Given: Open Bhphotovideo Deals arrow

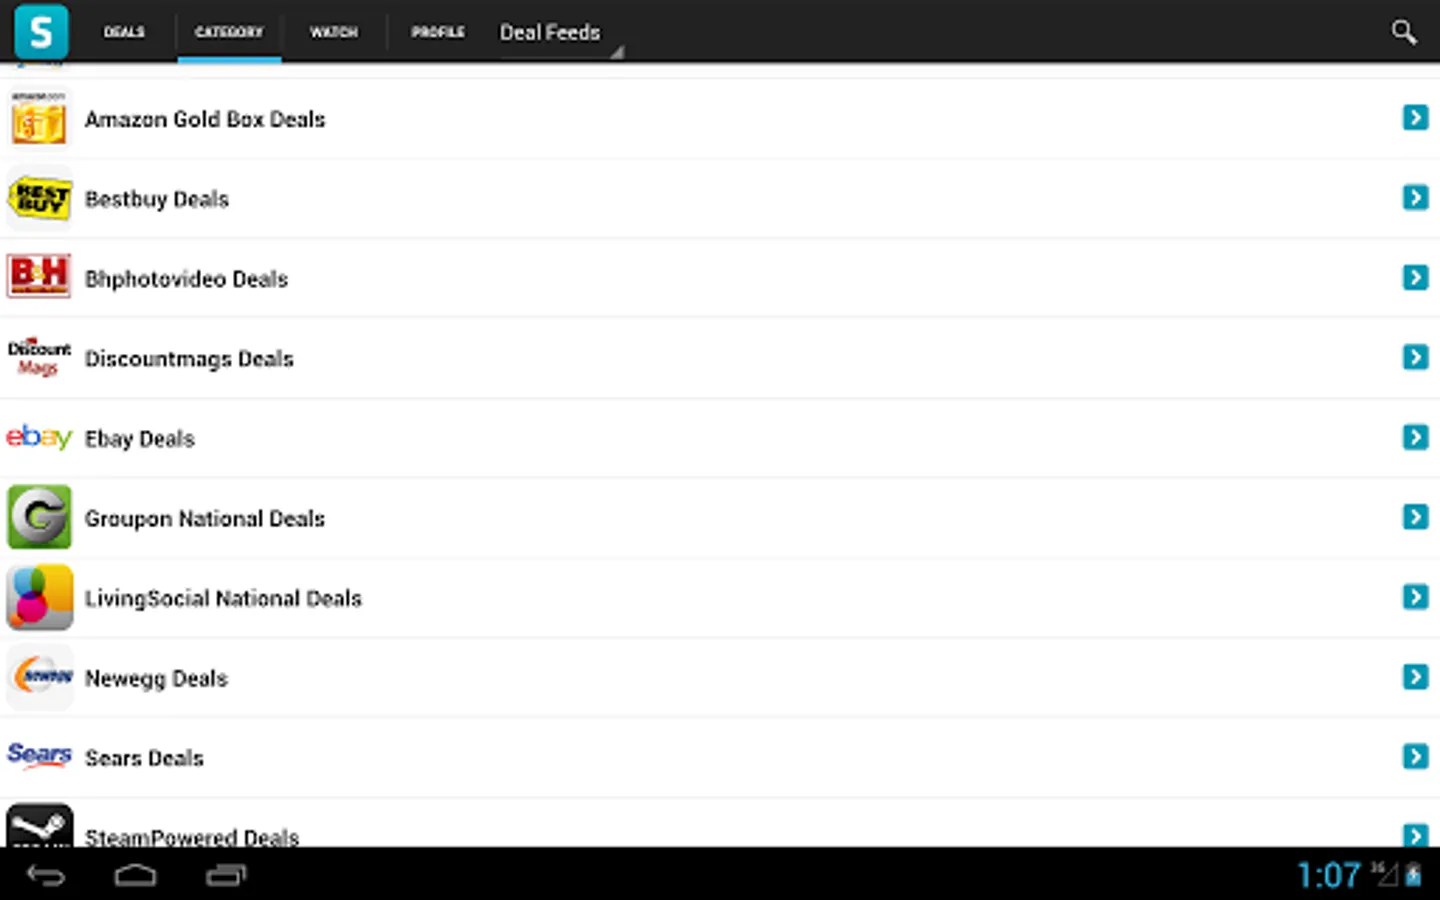Looking at the screenshot, I should tap(1415, 277).
